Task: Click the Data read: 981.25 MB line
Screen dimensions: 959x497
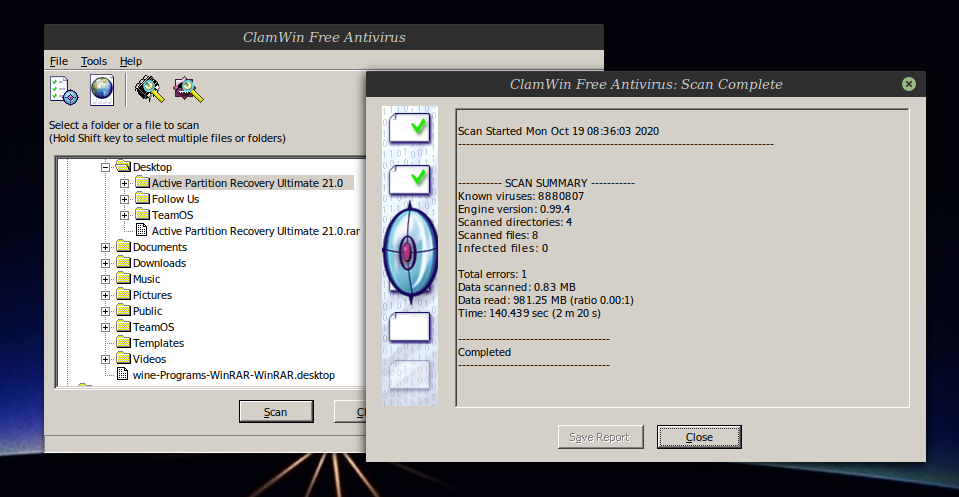Action: [546, 300]
